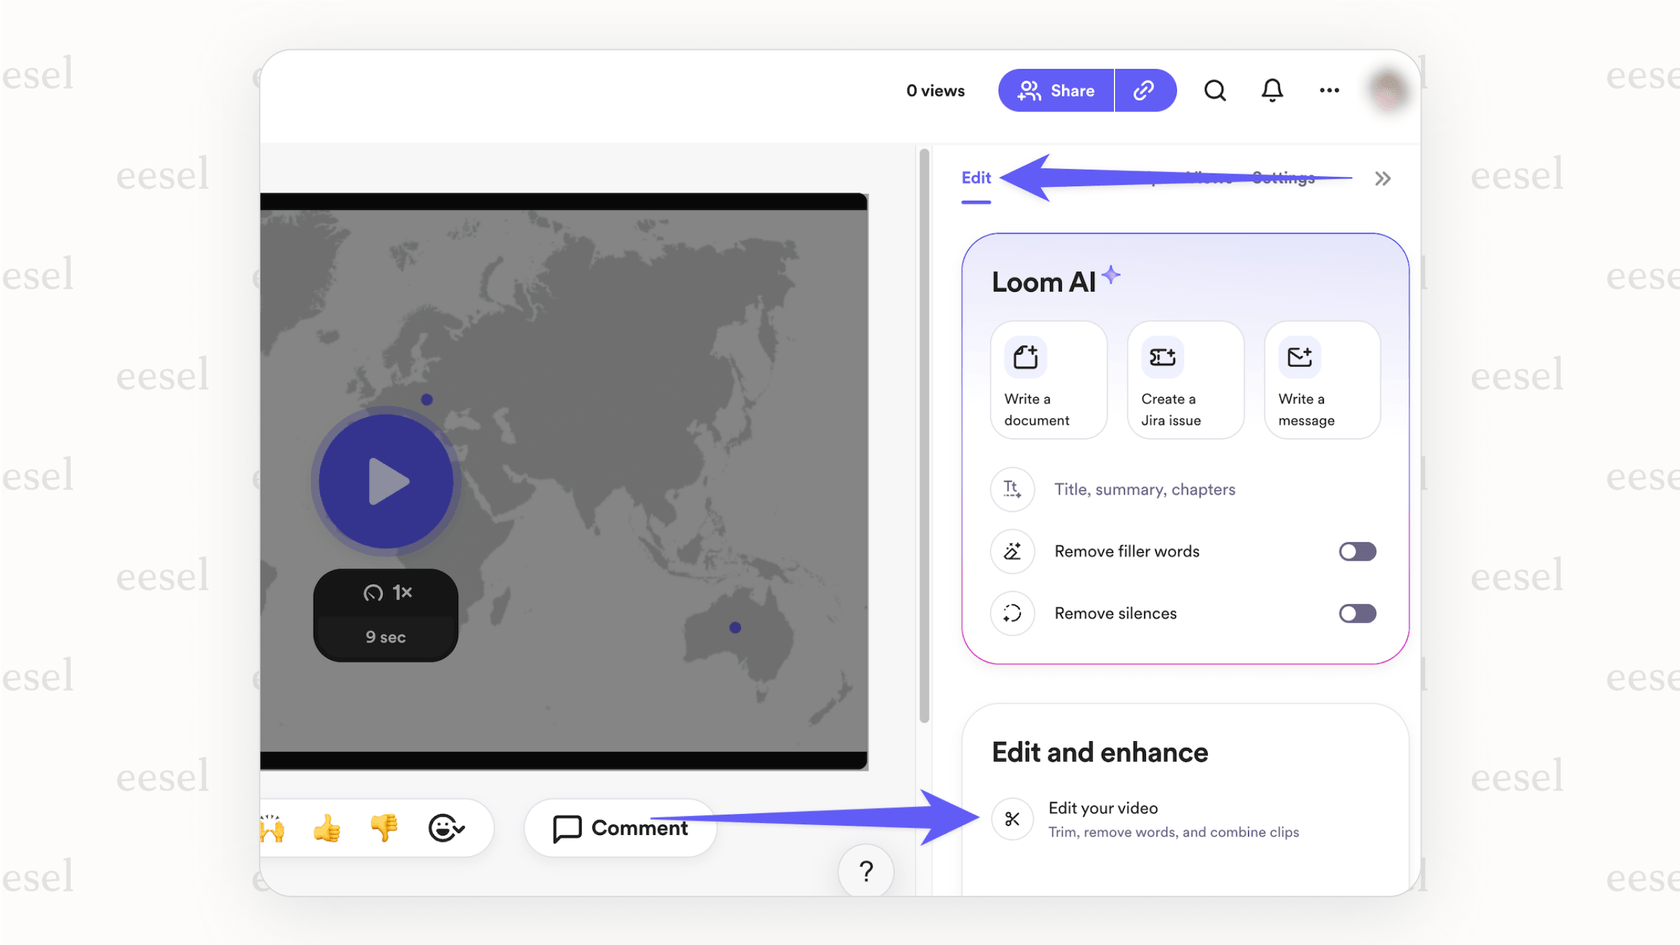Screen dimensions: 1680x945
Task: Open the emoji reaction picker
Action: coord(446,828)
